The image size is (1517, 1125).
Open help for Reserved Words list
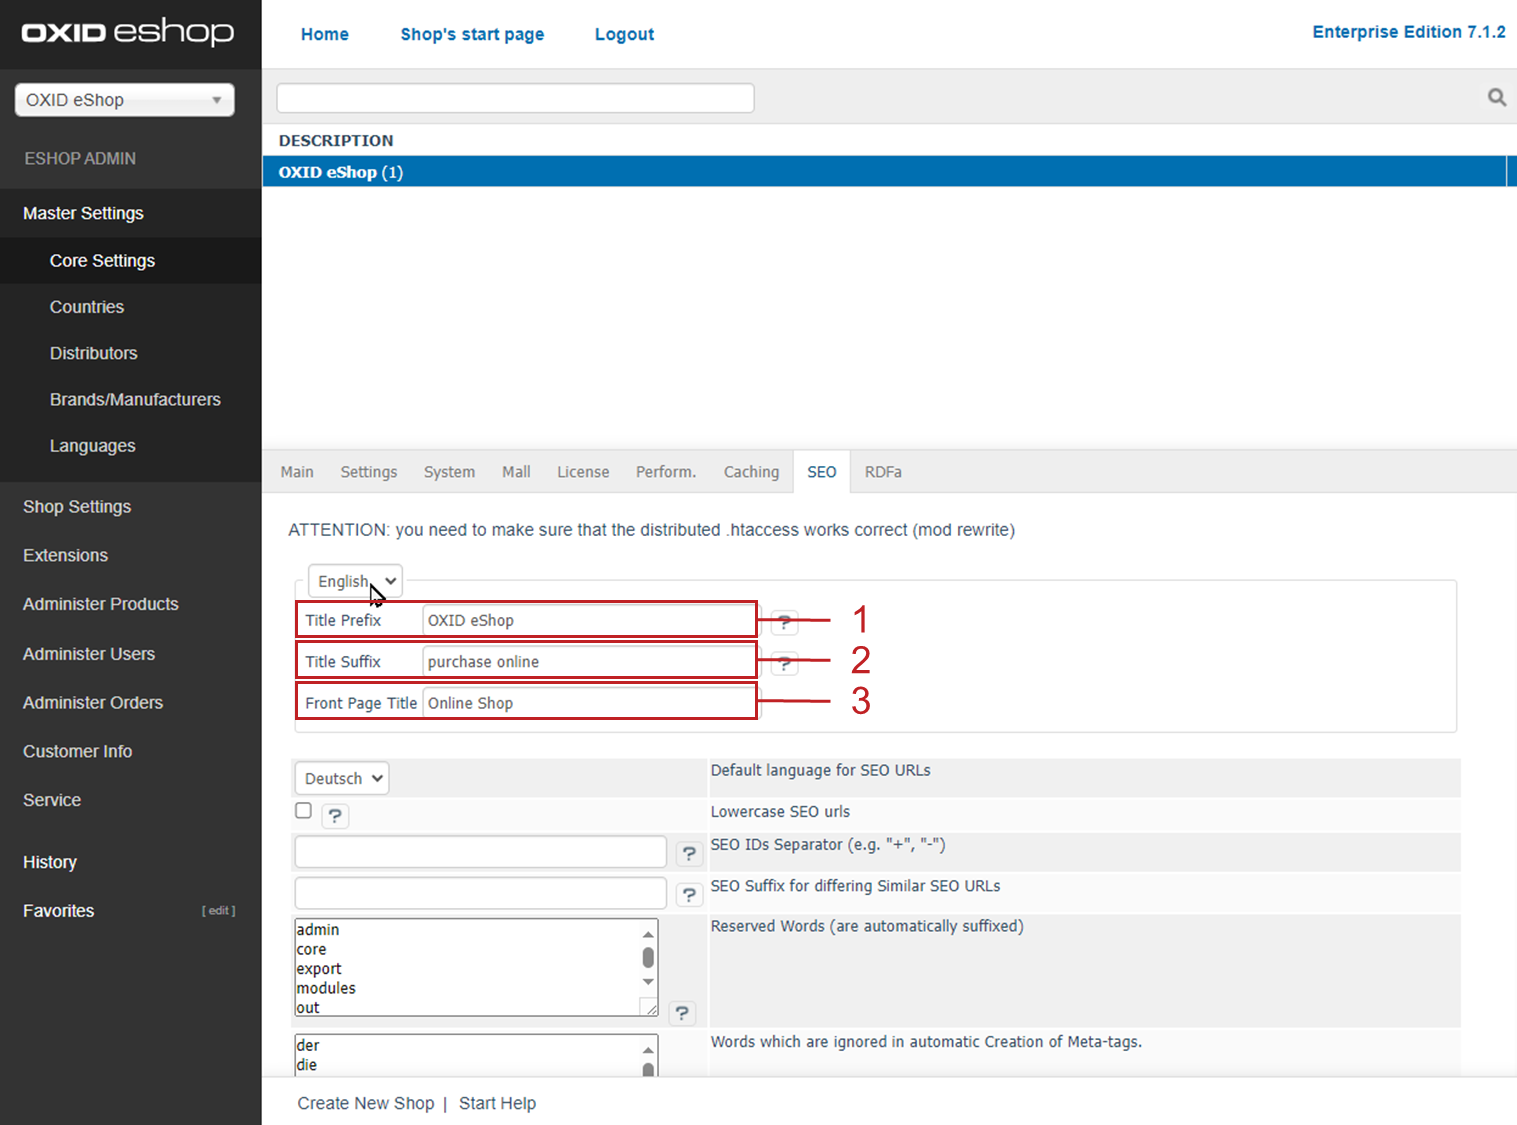682,1013
